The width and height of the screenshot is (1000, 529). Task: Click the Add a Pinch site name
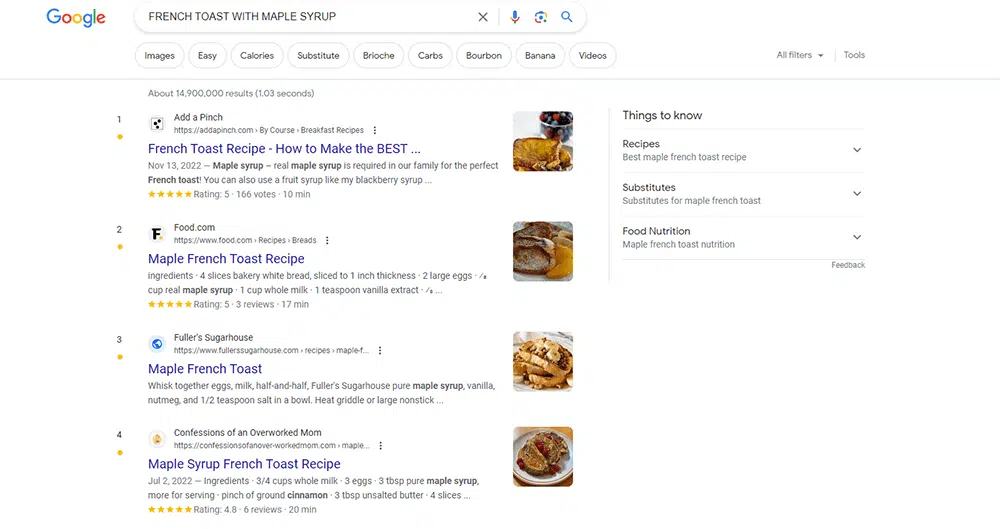click(198, 117)
